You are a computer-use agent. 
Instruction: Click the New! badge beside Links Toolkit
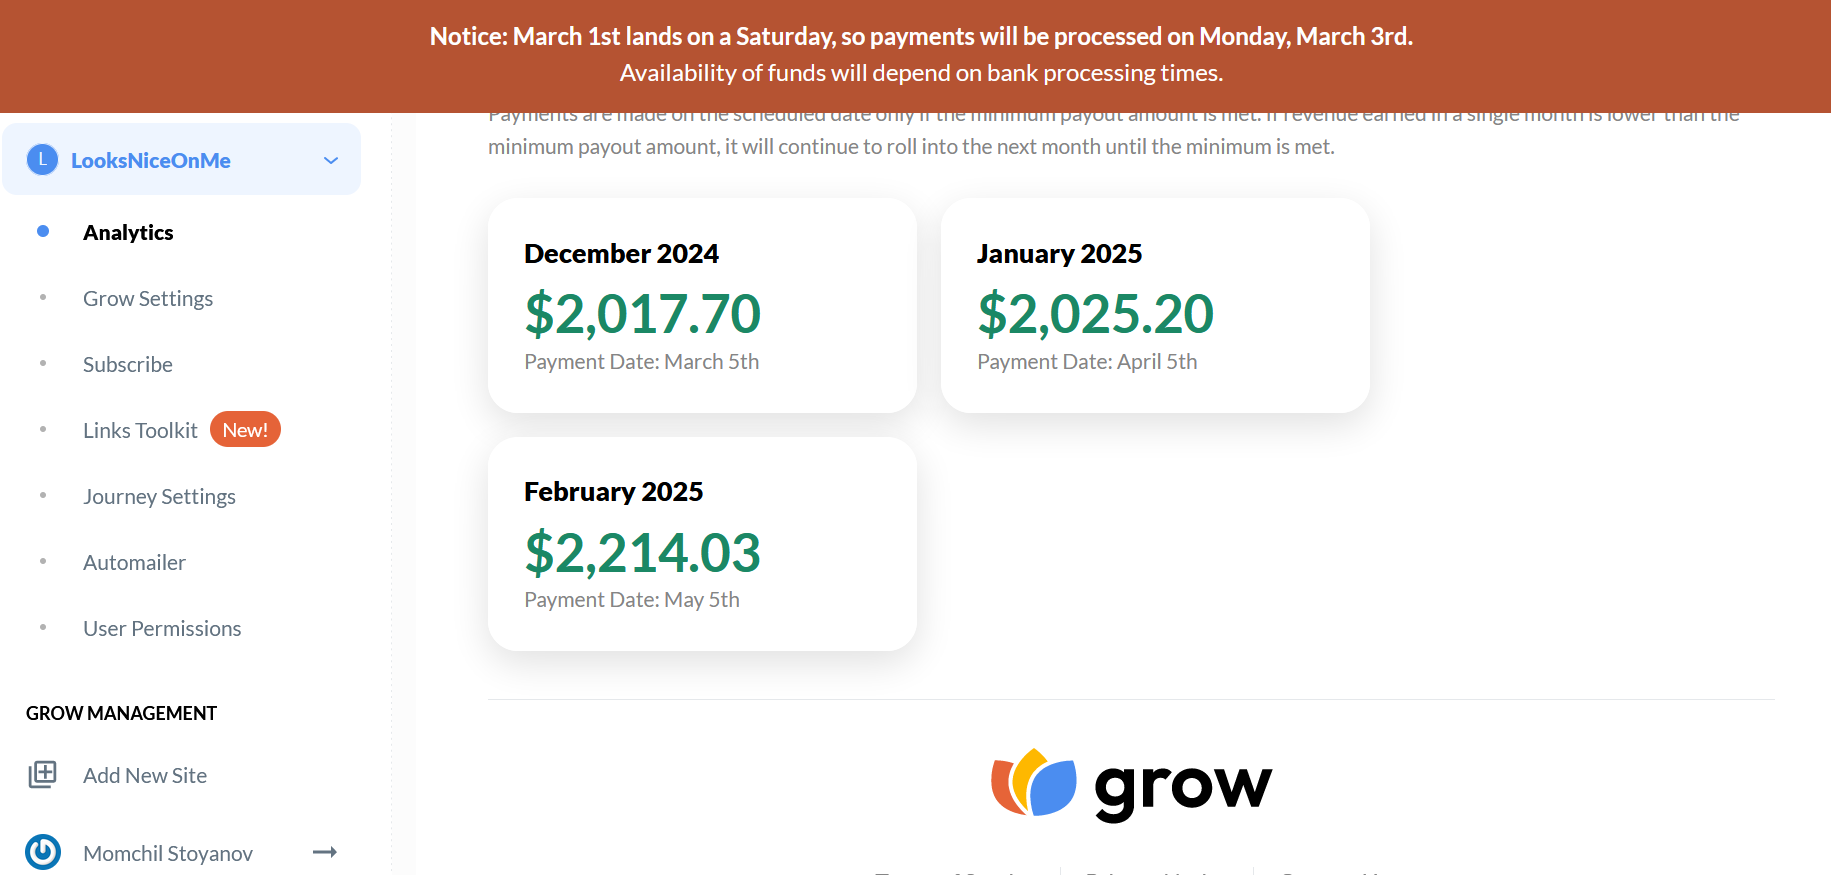coord(245,430)
